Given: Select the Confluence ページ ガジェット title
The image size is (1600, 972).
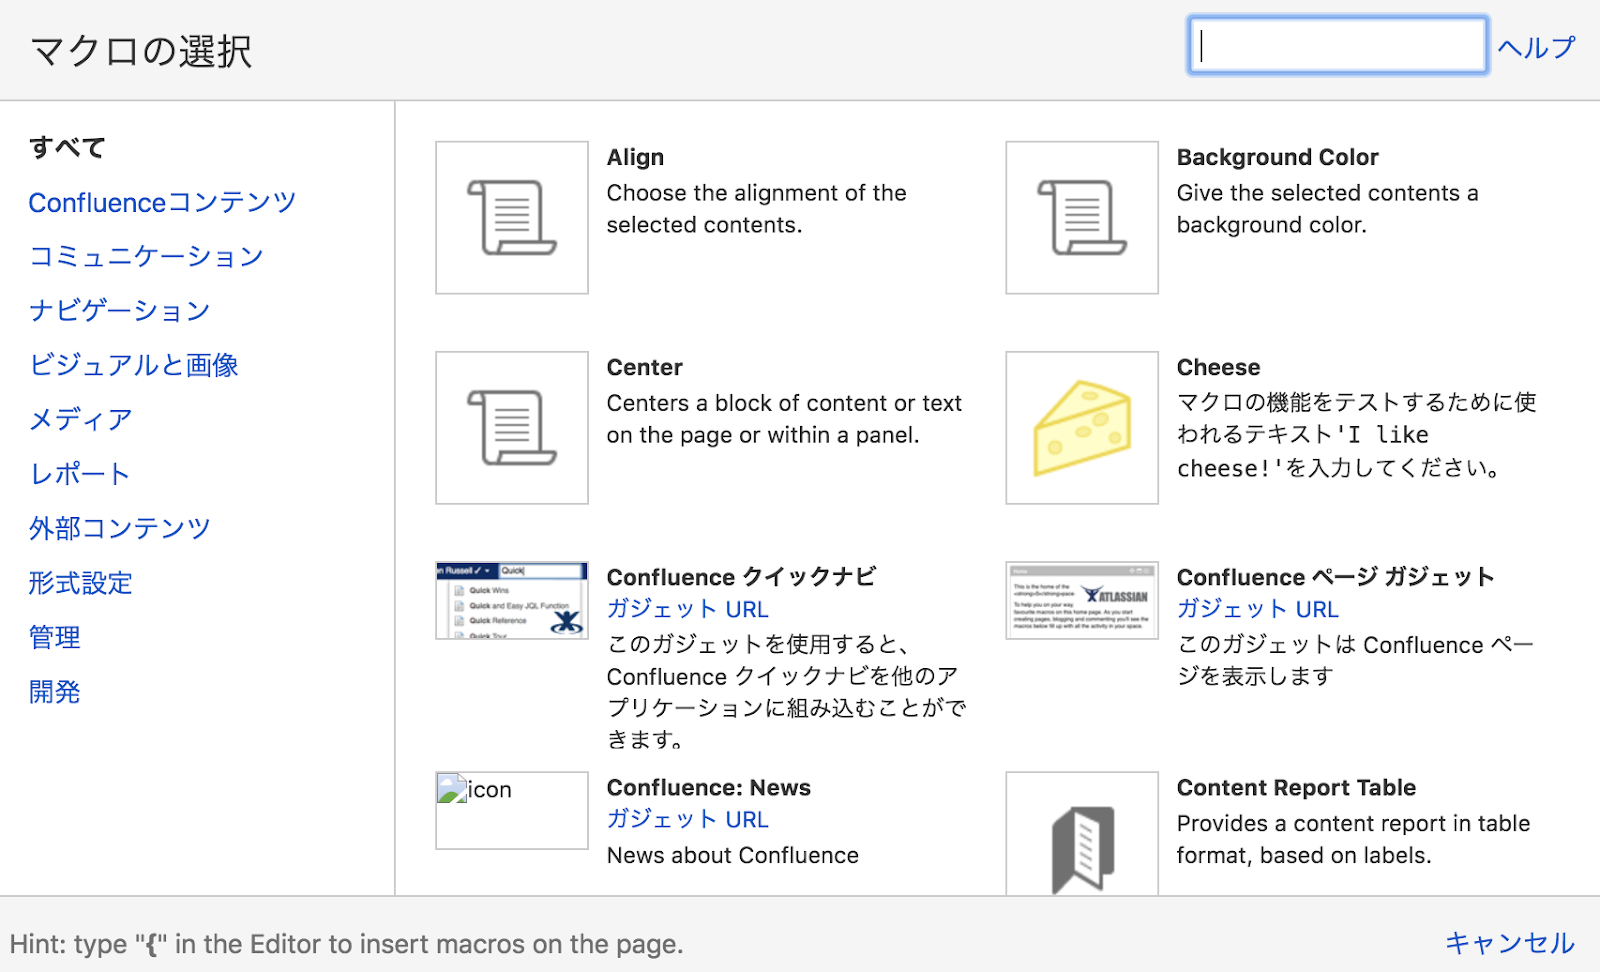Looking at the screenshot, I should (x=1335, y=577).
